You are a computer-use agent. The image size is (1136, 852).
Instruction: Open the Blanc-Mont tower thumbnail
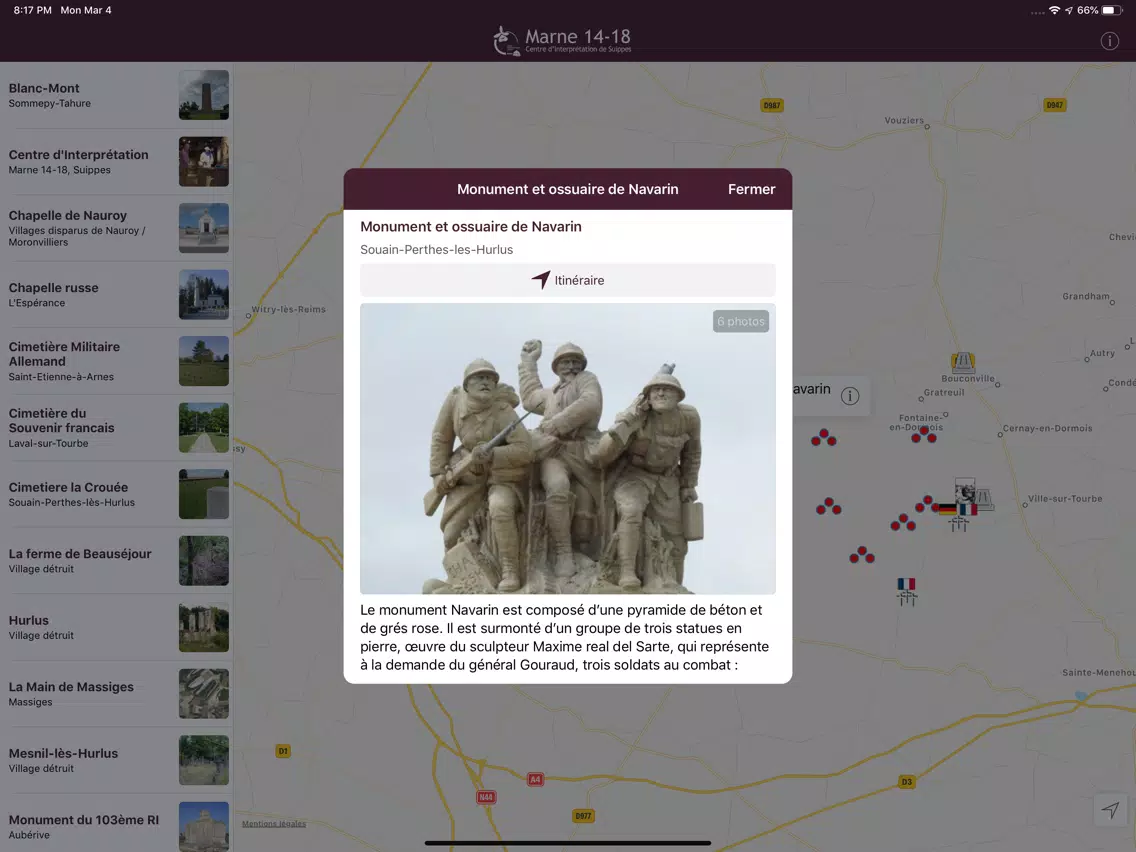(204, 95)
